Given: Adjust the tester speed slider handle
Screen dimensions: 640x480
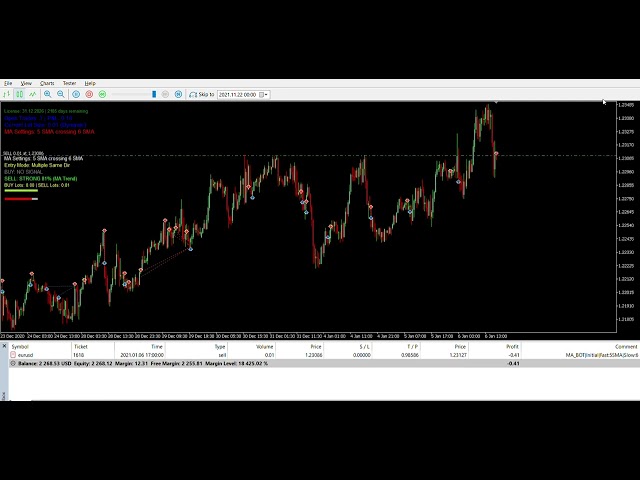Looking at the screenshot, I should [154, 94].
